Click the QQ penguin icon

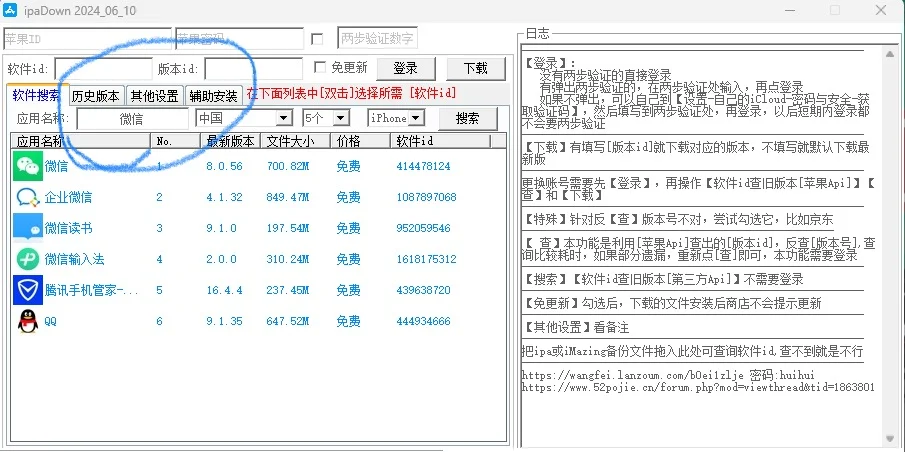[x=28, y=321]
